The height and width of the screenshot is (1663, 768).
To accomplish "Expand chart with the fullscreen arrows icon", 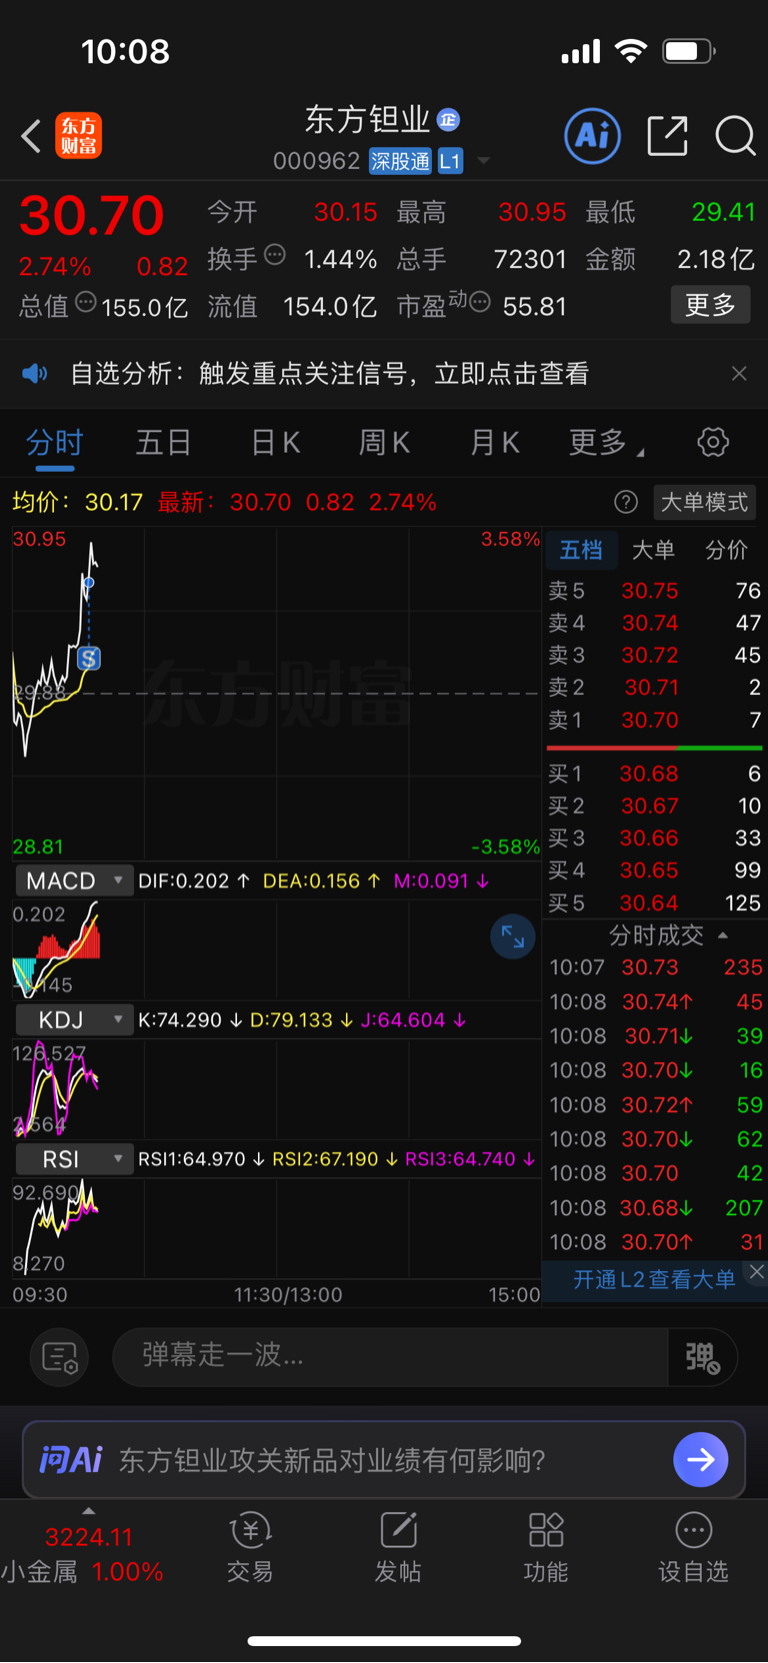I will (x=513, y=937).
